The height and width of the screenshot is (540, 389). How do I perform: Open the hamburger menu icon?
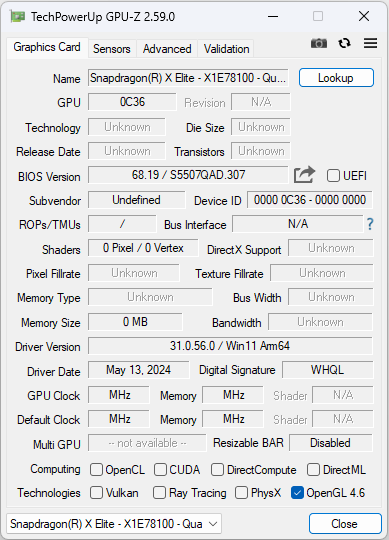pyautogui.click(x=370, y=43)
